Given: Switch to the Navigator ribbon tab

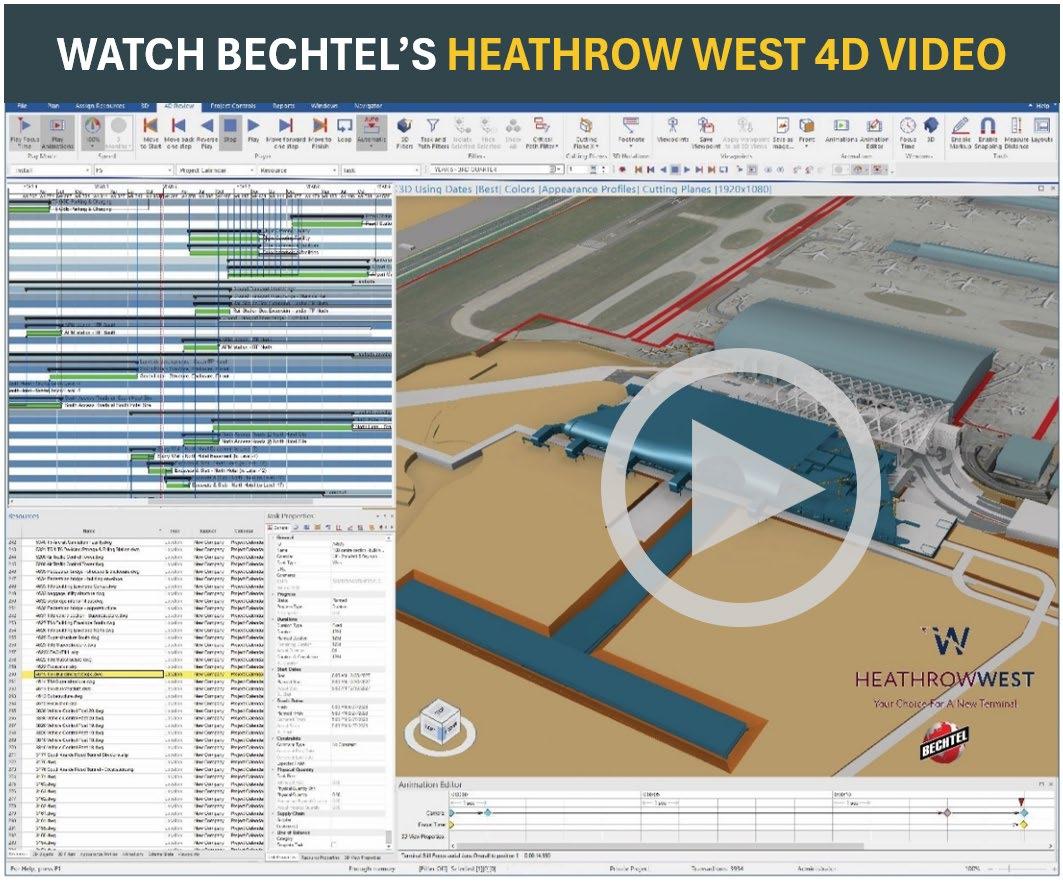Looking at the screenshot, I should pyautogui.click(x=368, y=106).
